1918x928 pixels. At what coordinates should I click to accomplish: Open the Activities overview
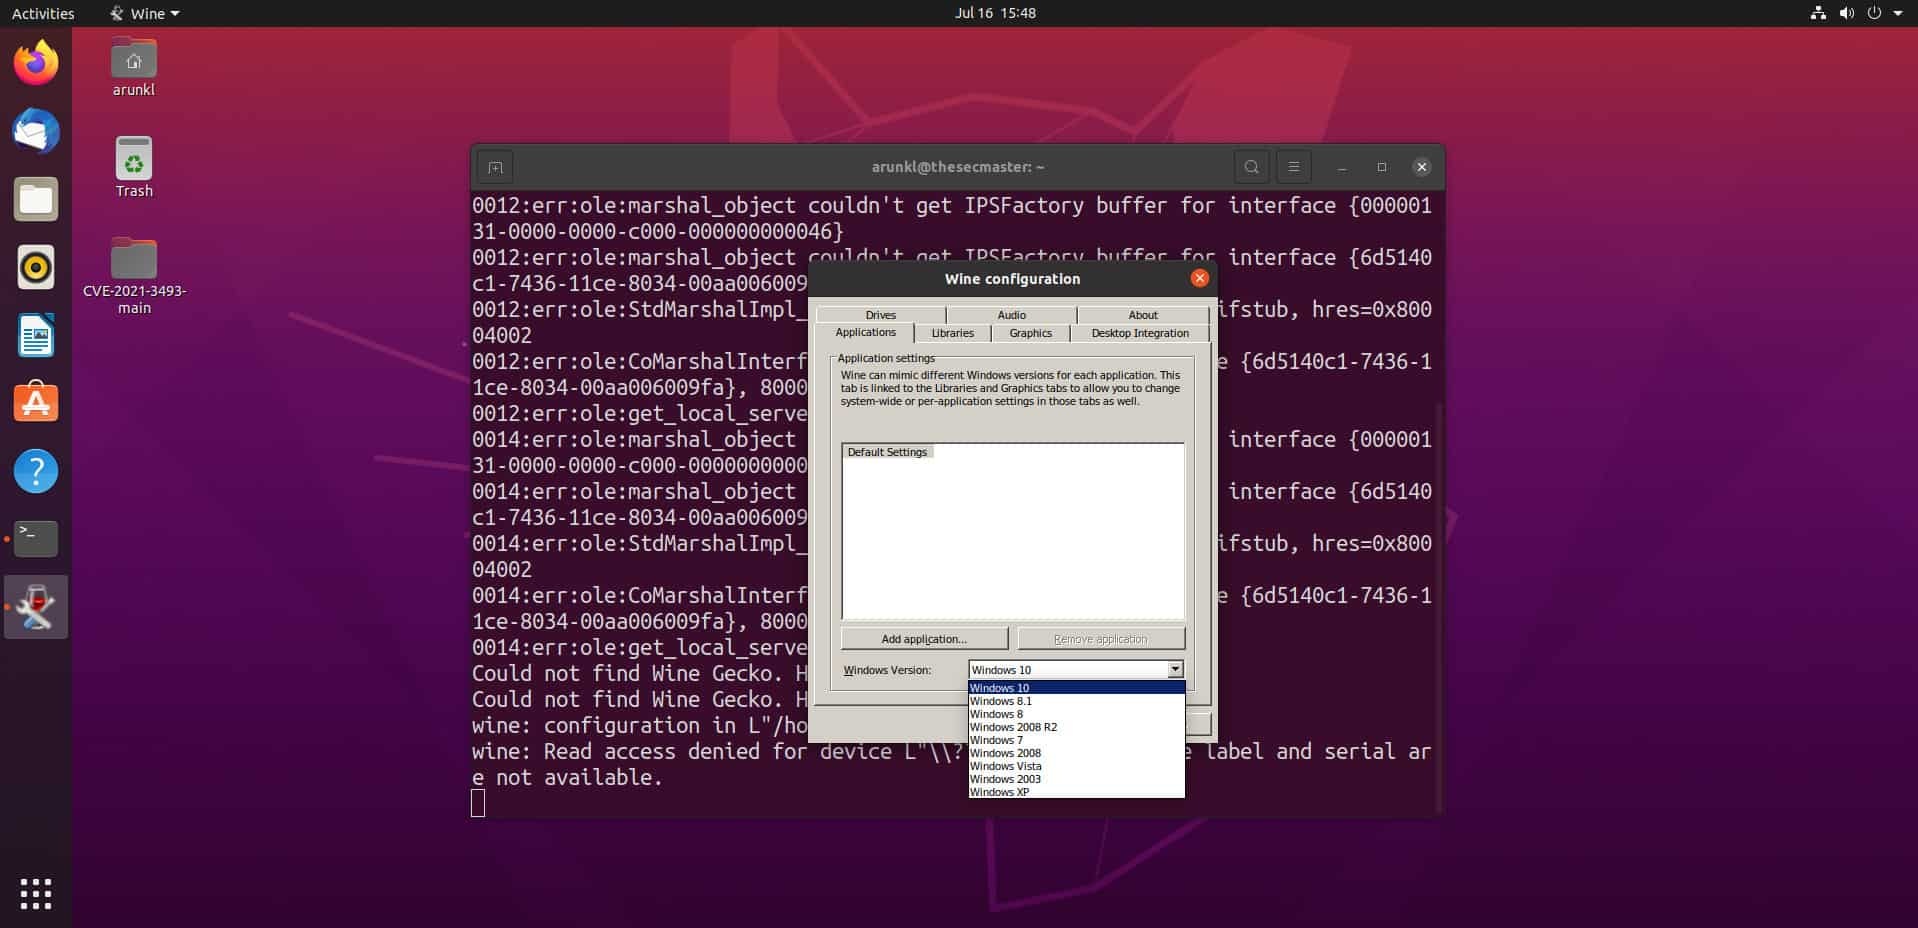click(x=43, y=13)
